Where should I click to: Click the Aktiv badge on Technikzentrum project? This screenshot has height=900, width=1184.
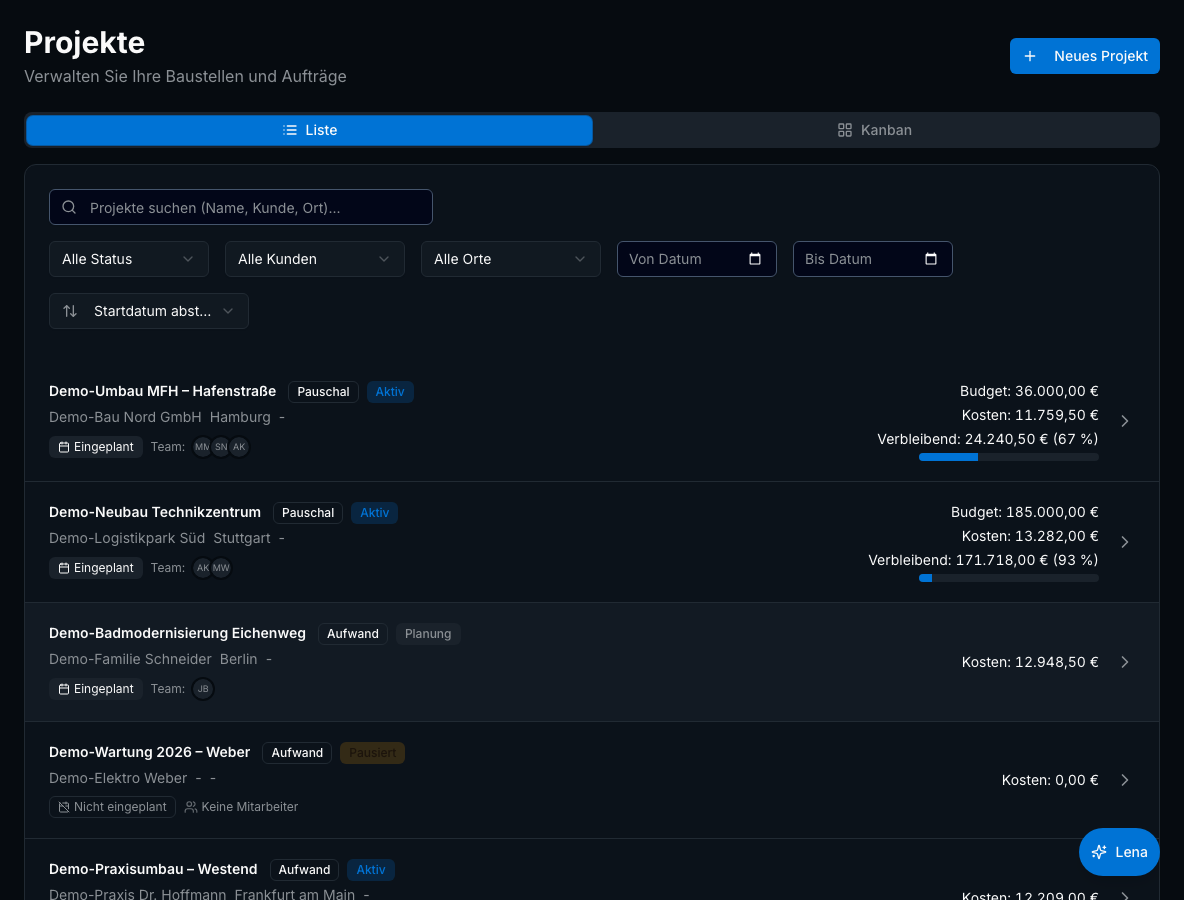point(375,513)
